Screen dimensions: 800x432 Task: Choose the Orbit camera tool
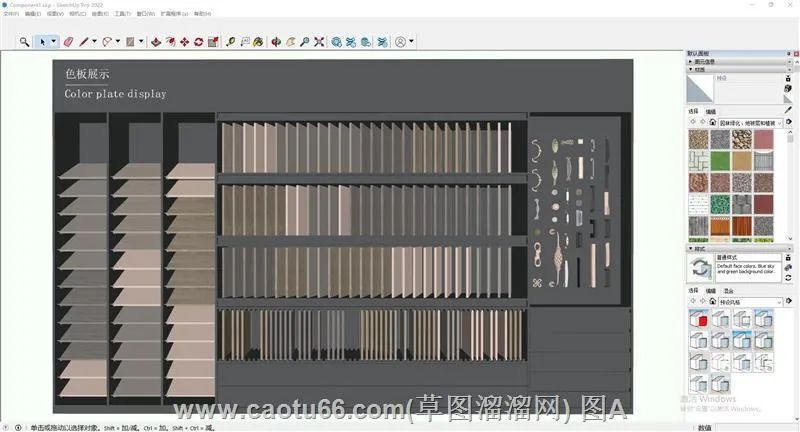click(x=276, y=42)
